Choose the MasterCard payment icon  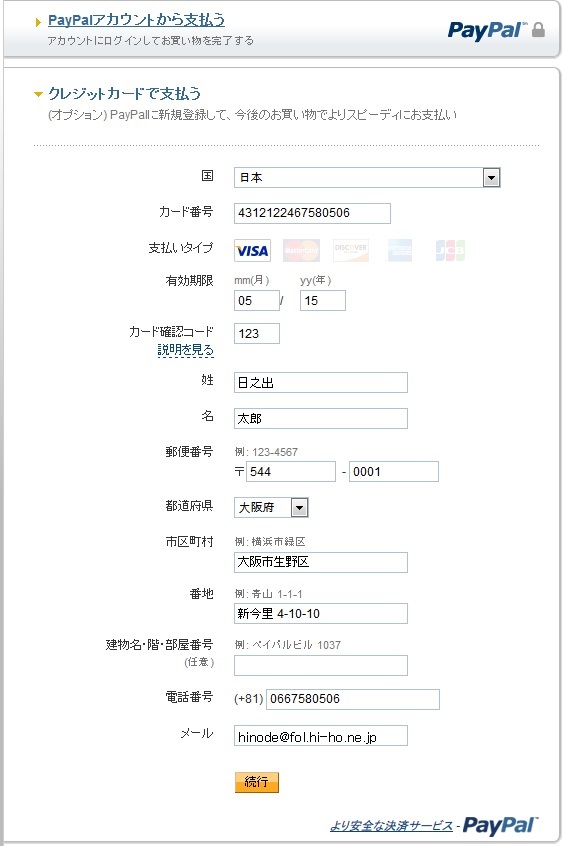[301, 250]
